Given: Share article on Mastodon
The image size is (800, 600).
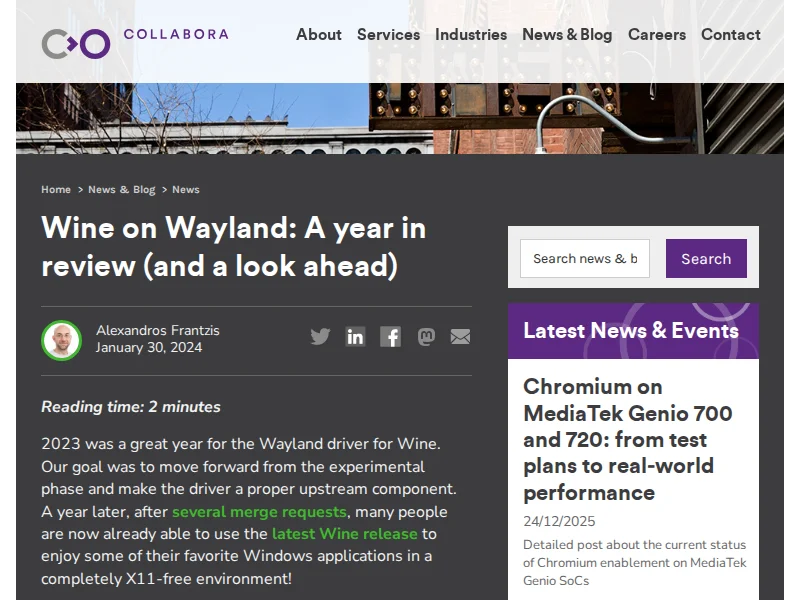Looking at the screenshot, I should coord(426,337).
